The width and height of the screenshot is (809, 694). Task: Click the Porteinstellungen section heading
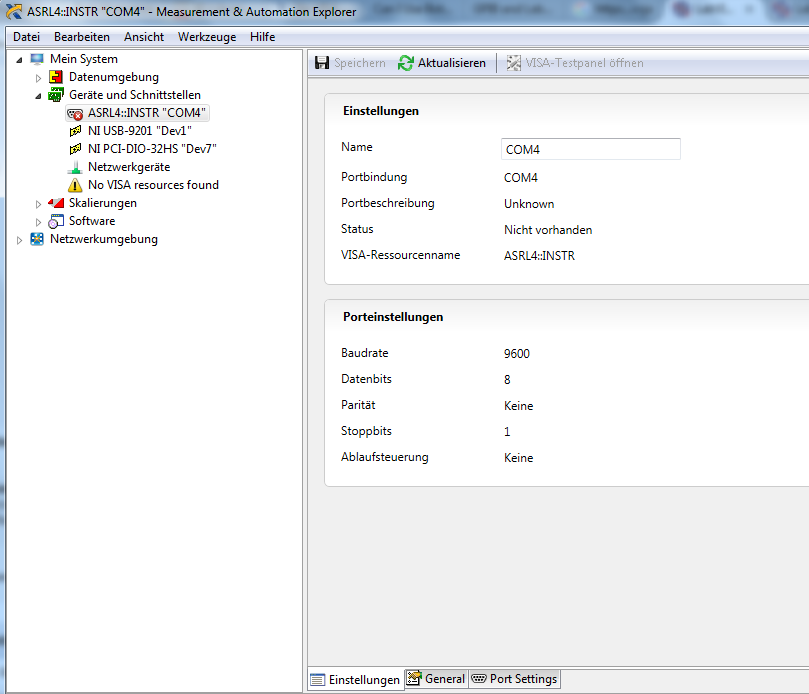click(393, 317)
